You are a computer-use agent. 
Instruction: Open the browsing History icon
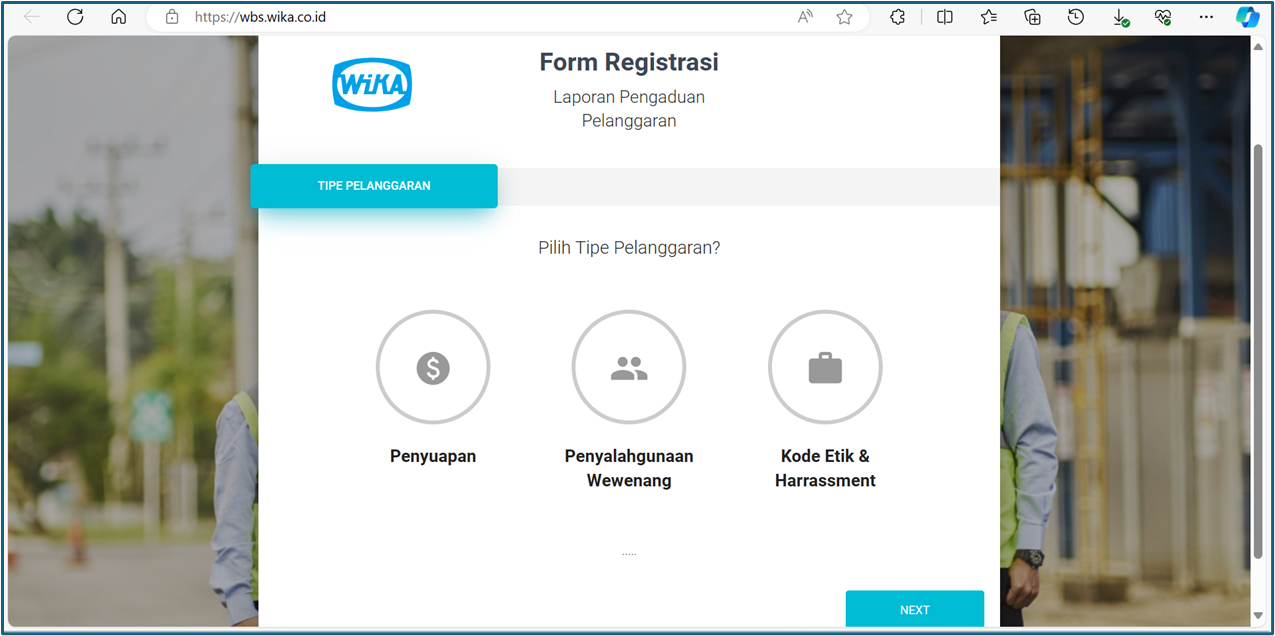1075,16
